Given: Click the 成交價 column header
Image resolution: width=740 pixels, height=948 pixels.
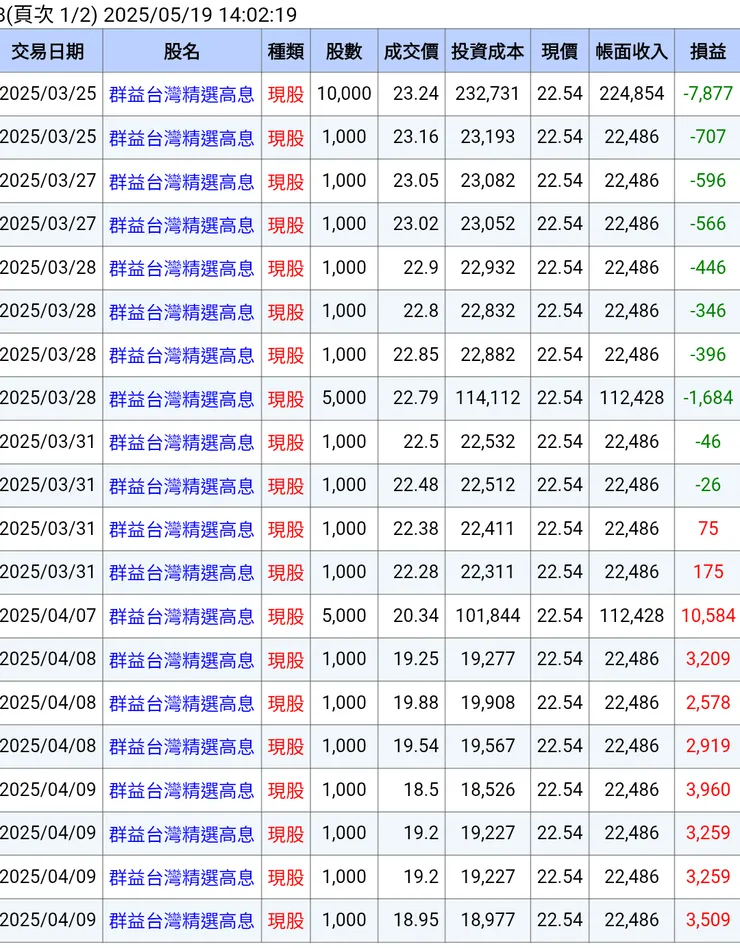Looking at the screenshot, I should [411, 51].
